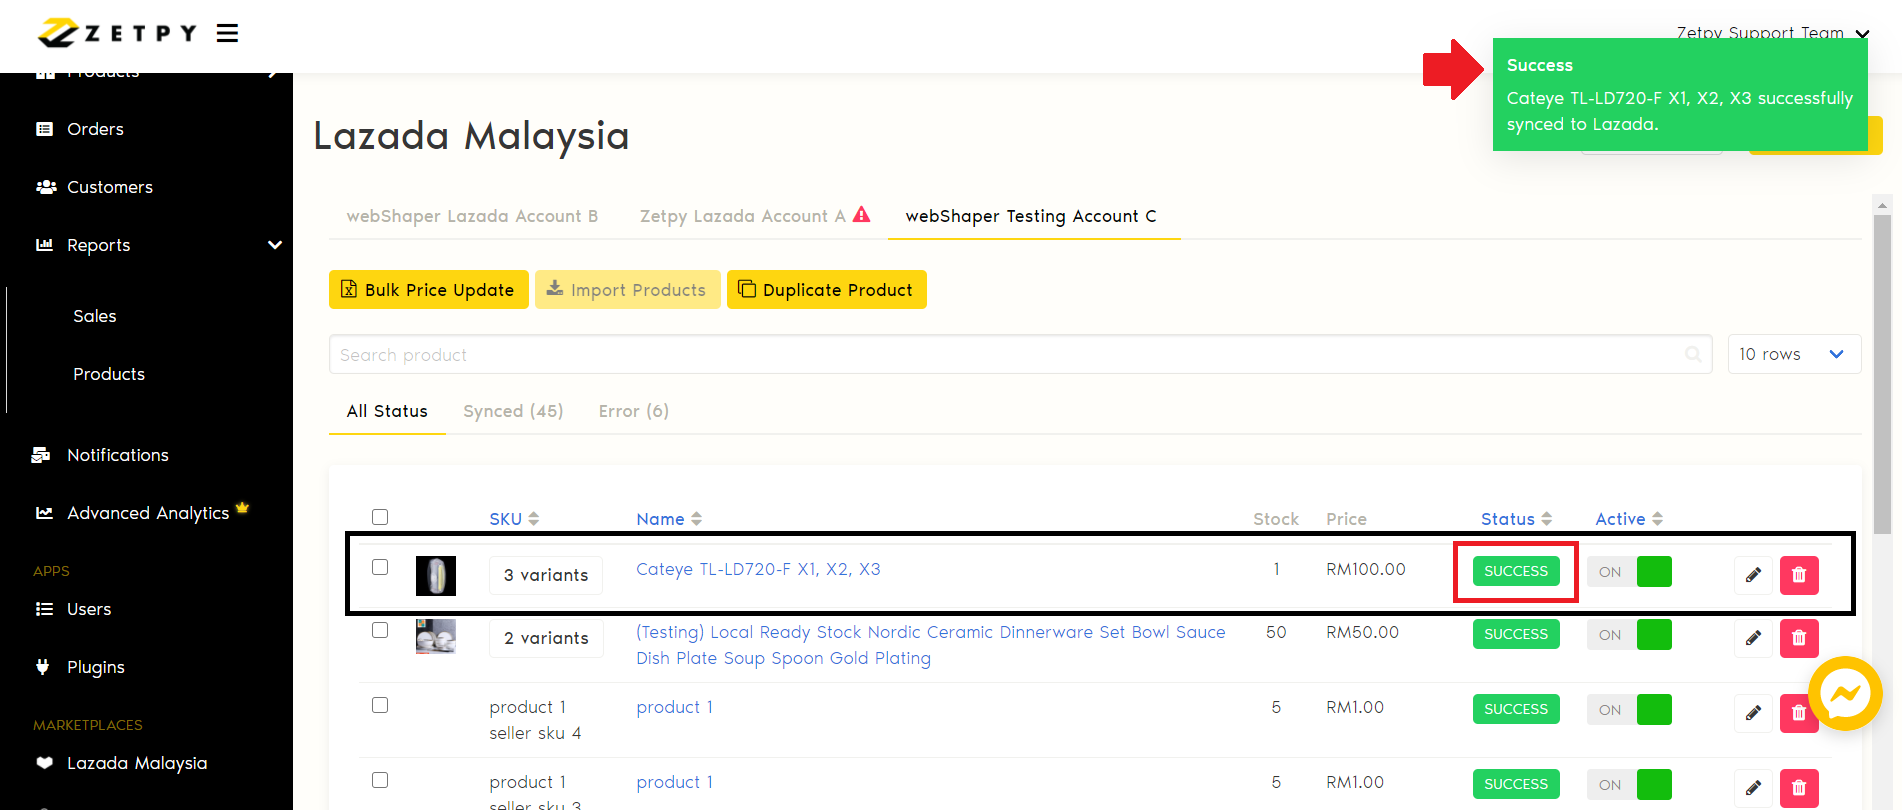Click the pencil edit icon for Cateye product
Image resolution: width=1902 pixels, height=810 pixels.
coord(1753,575)
